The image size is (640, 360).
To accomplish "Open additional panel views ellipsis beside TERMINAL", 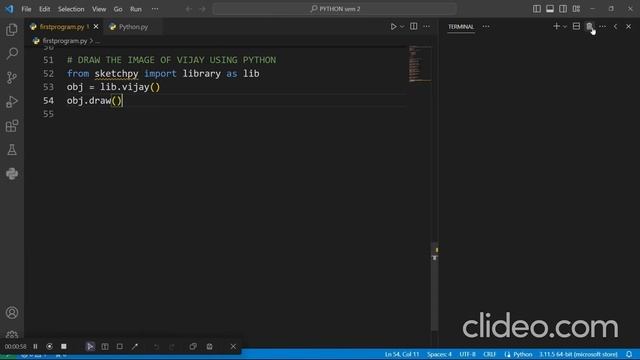I will [486, 27].
